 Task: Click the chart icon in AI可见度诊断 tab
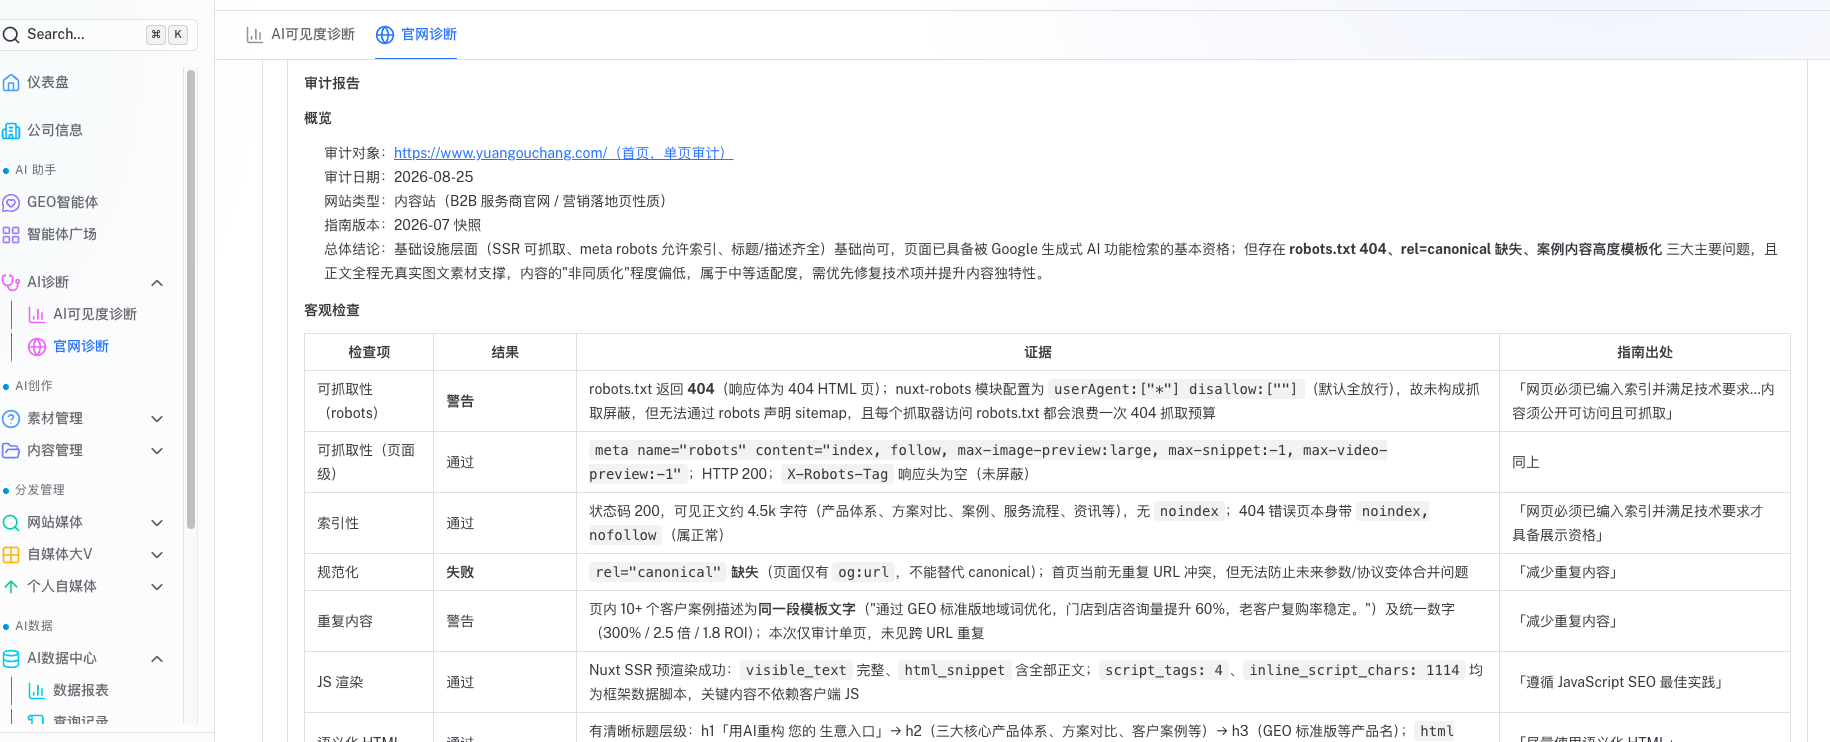point(255,35)
